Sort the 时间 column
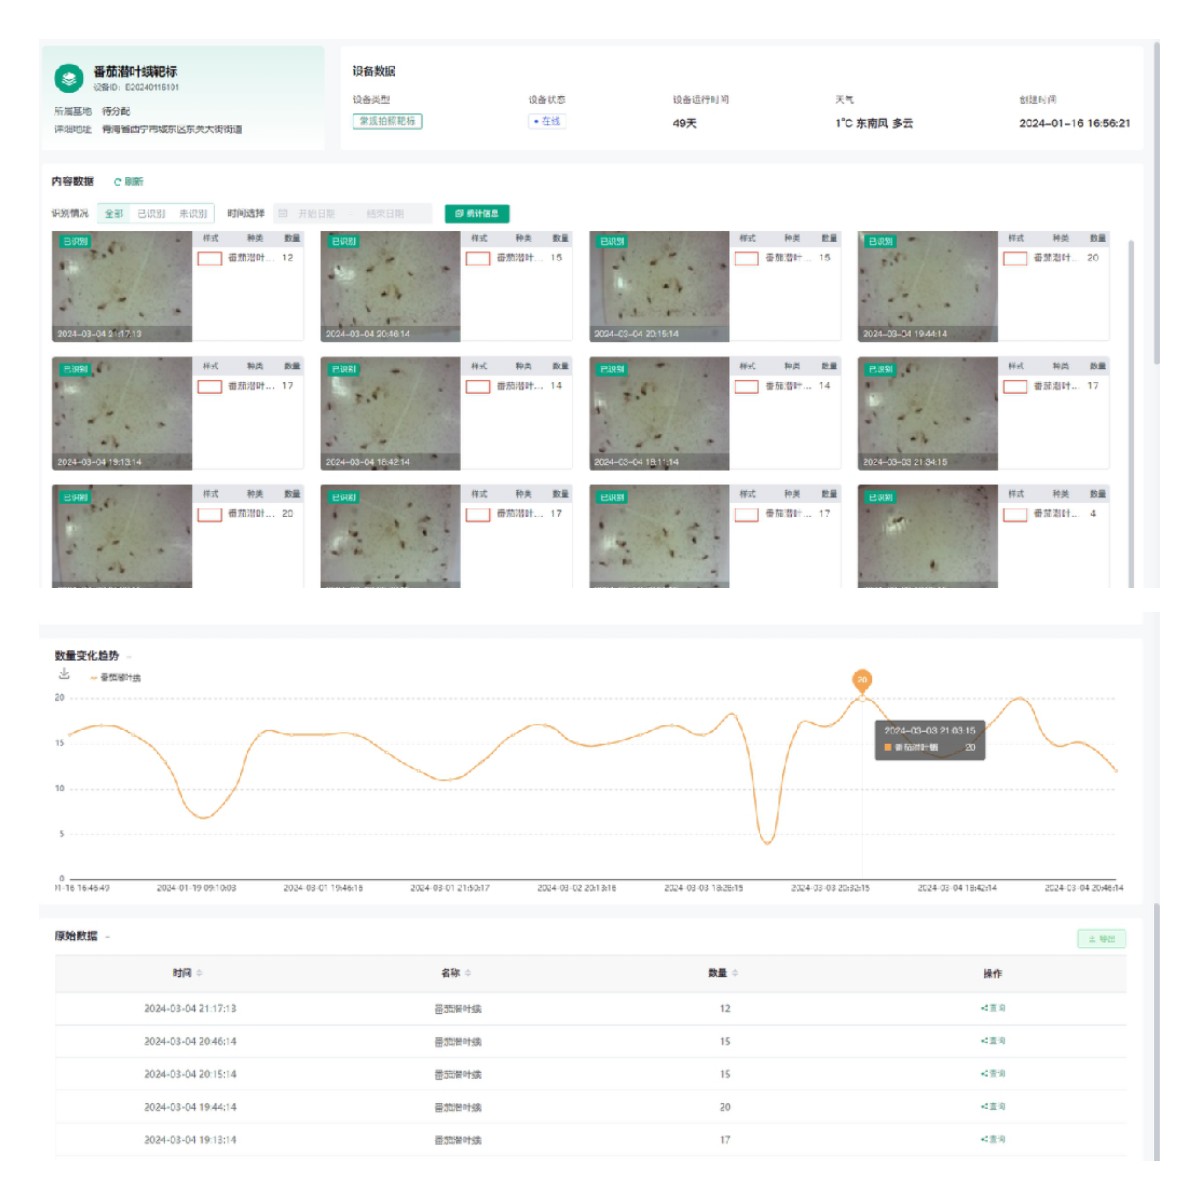Image resolution: width=1200 pixels, height=1200 pixels. coord(200,973)
